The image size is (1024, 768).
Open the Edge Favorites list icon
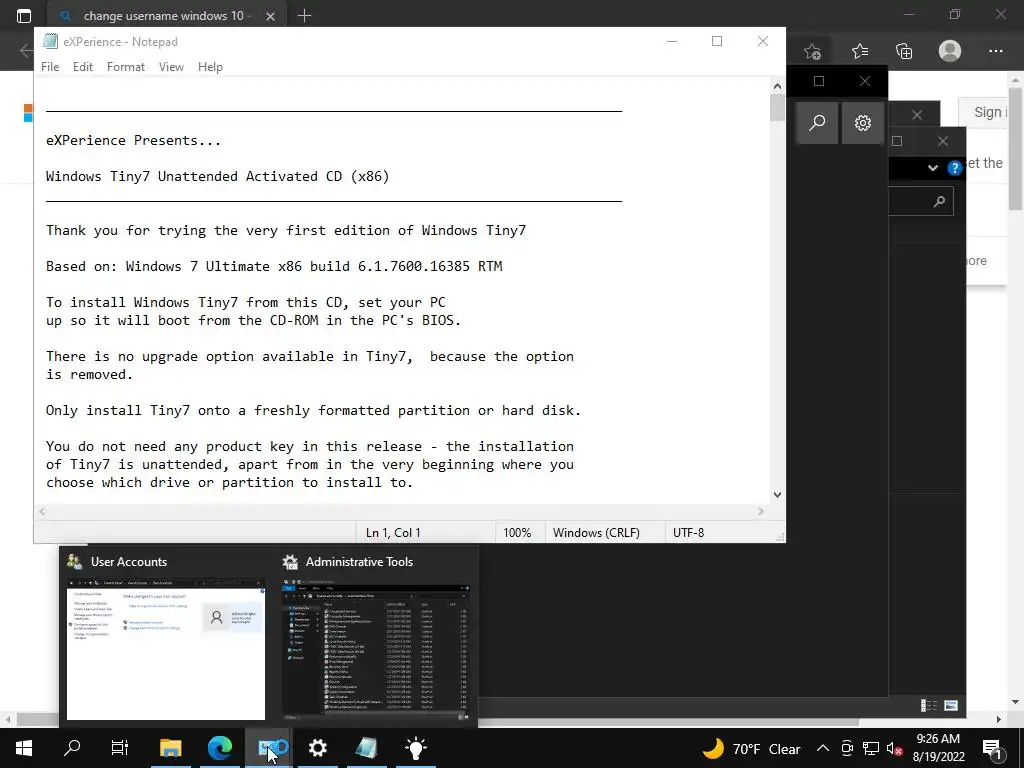(860, 51)
